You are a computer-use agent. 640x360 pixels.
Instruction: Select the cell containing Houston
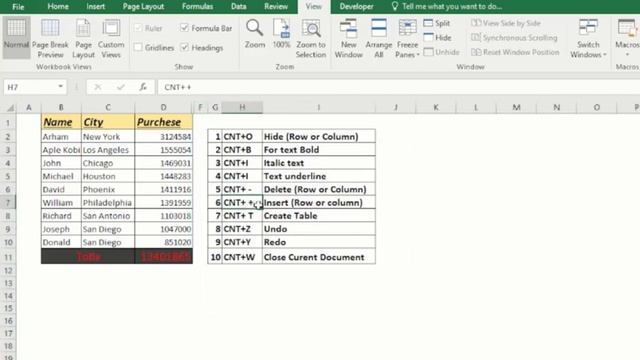point(108,176)
